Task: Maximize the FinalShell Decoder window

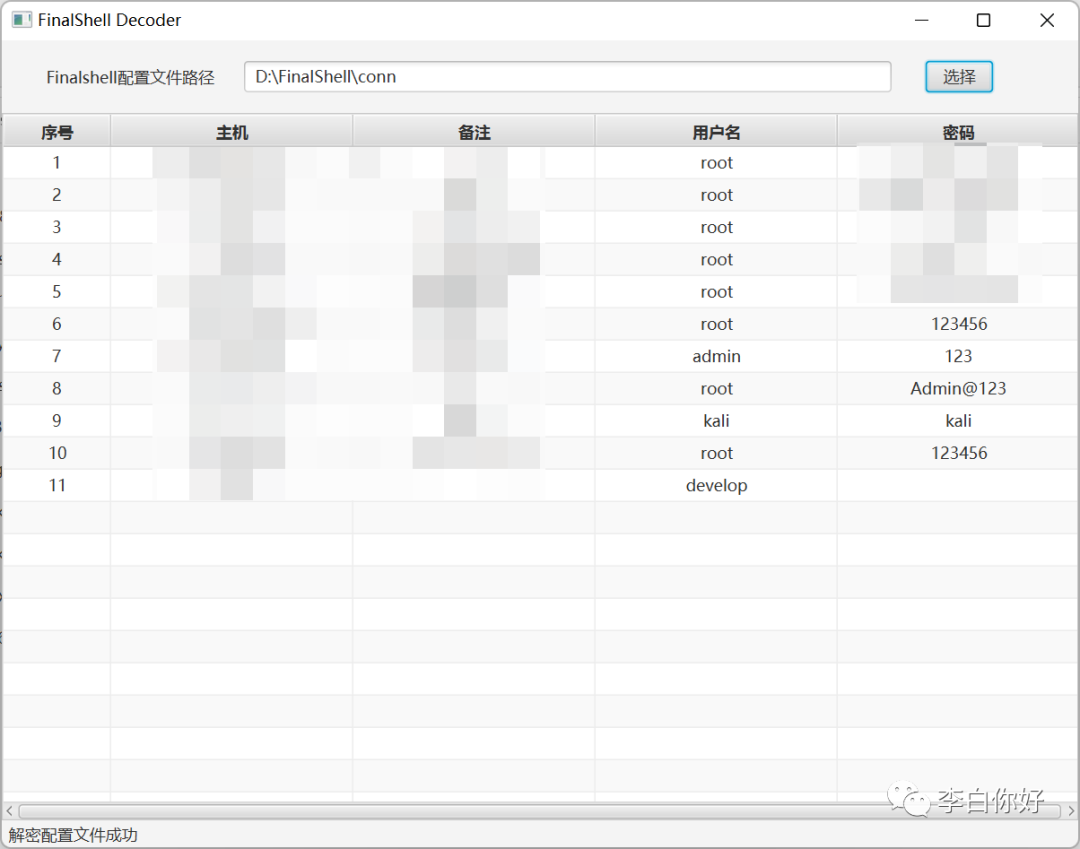Action: 984,20
